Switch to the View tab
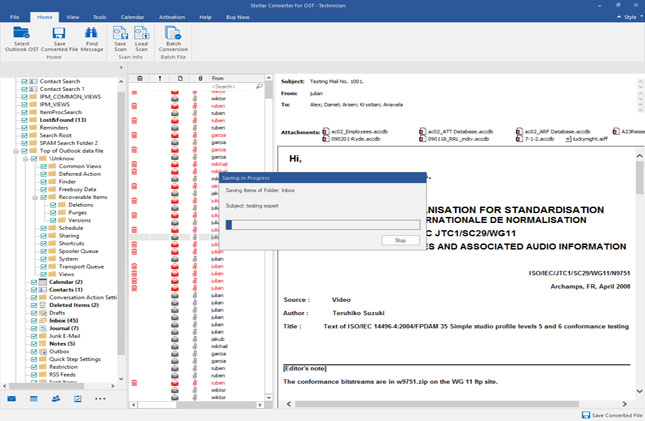 coord(73,17)
